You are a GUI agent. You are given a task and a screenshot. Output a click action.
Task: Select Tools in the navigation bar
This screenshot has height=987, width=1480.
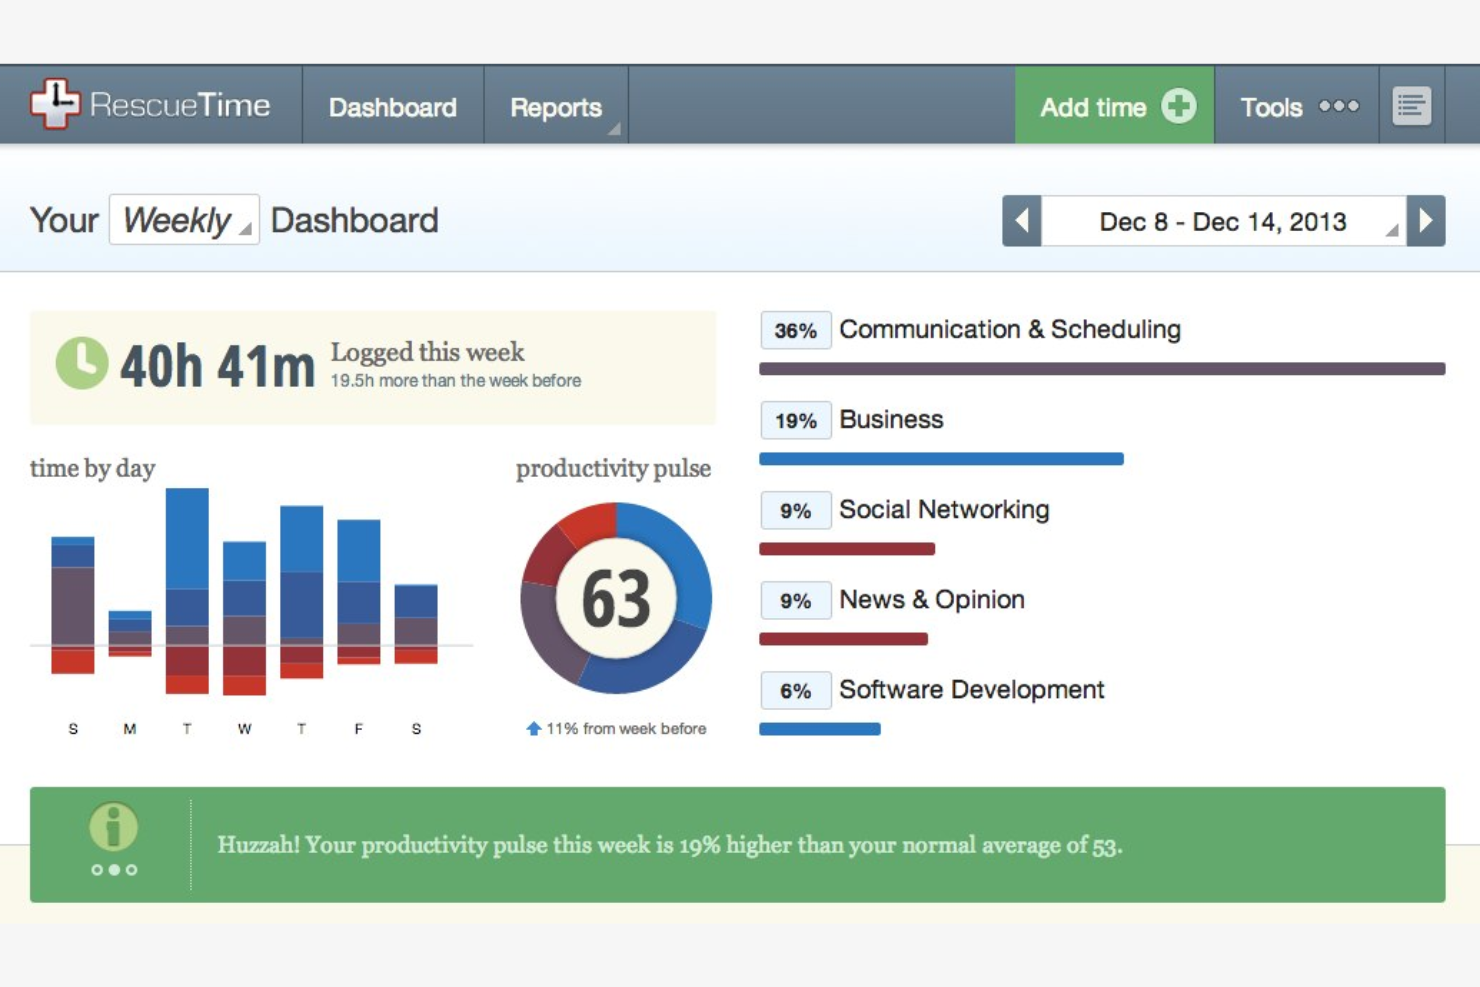click(1270, 106)
